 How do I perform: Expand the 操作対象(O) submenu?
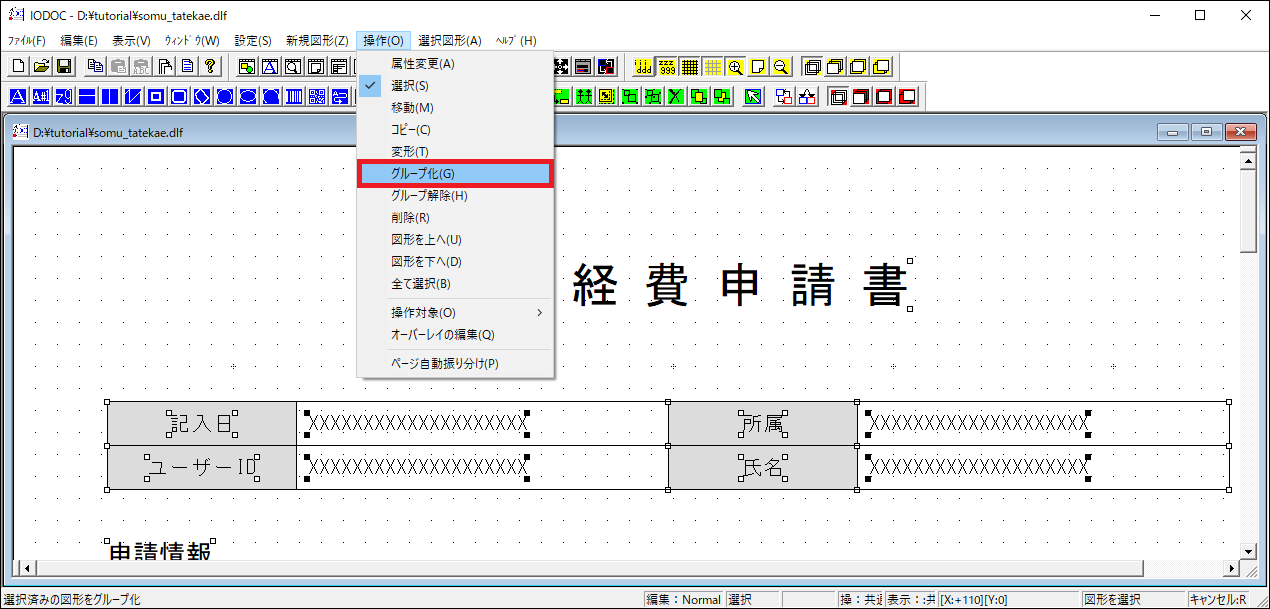455,312
